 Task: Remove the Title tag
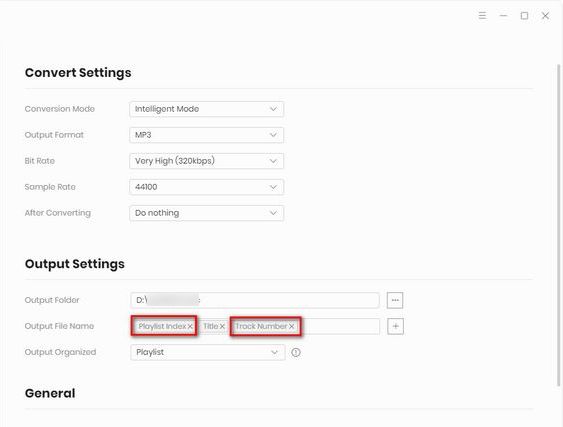222,326
